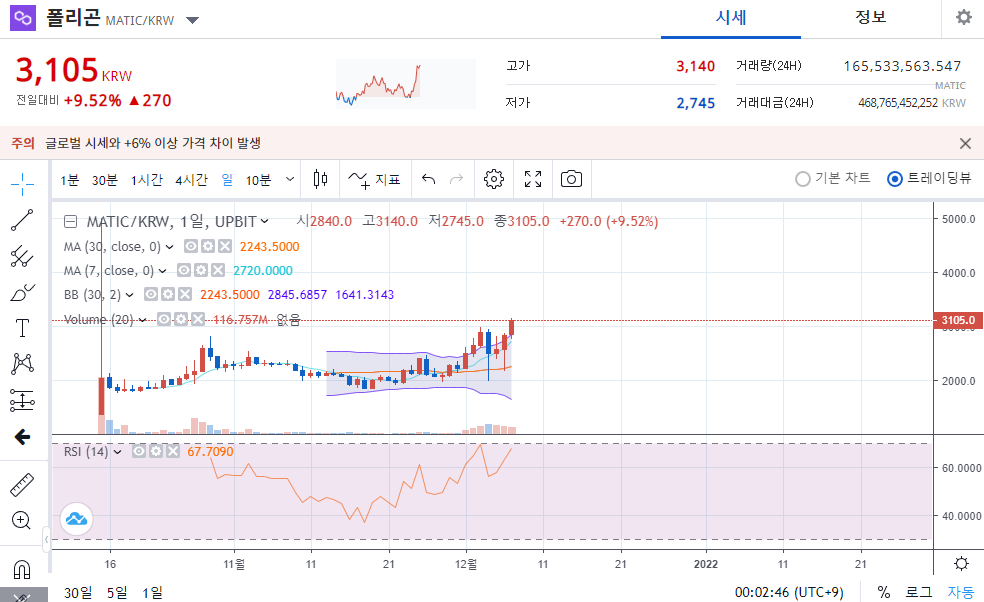Expand more timeframe options after 10분

289,180
